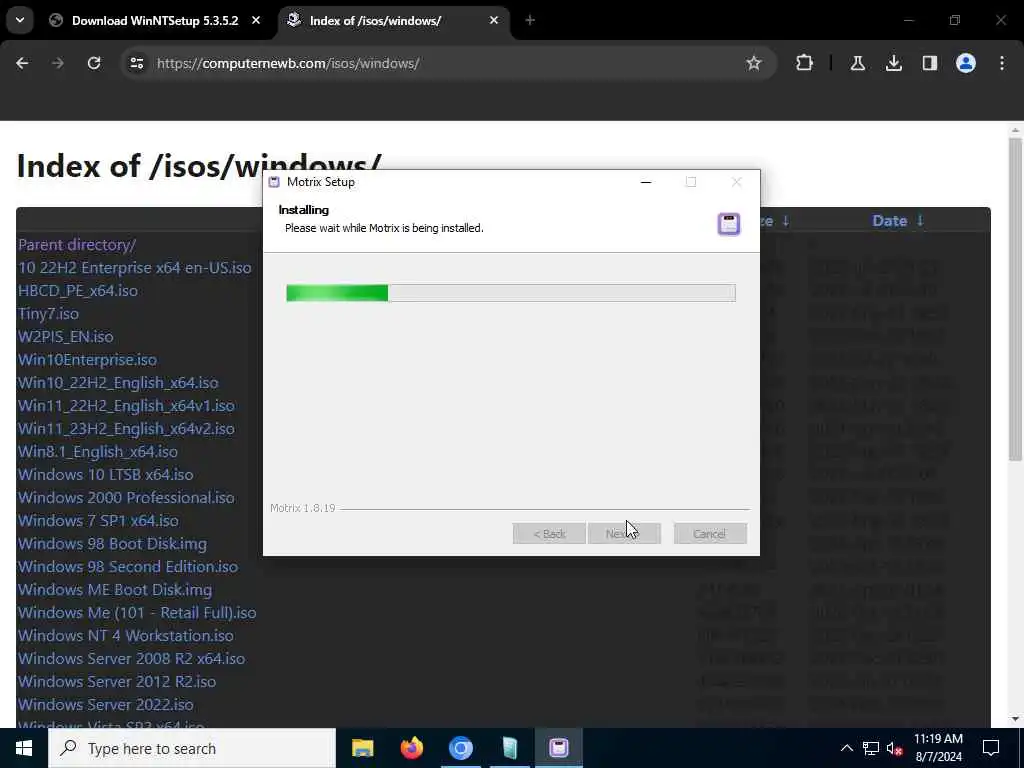Viewport: 1024px width, 768px height.
Task: Open the W2PIS_EN.iso link
Action: coord(65,337)
